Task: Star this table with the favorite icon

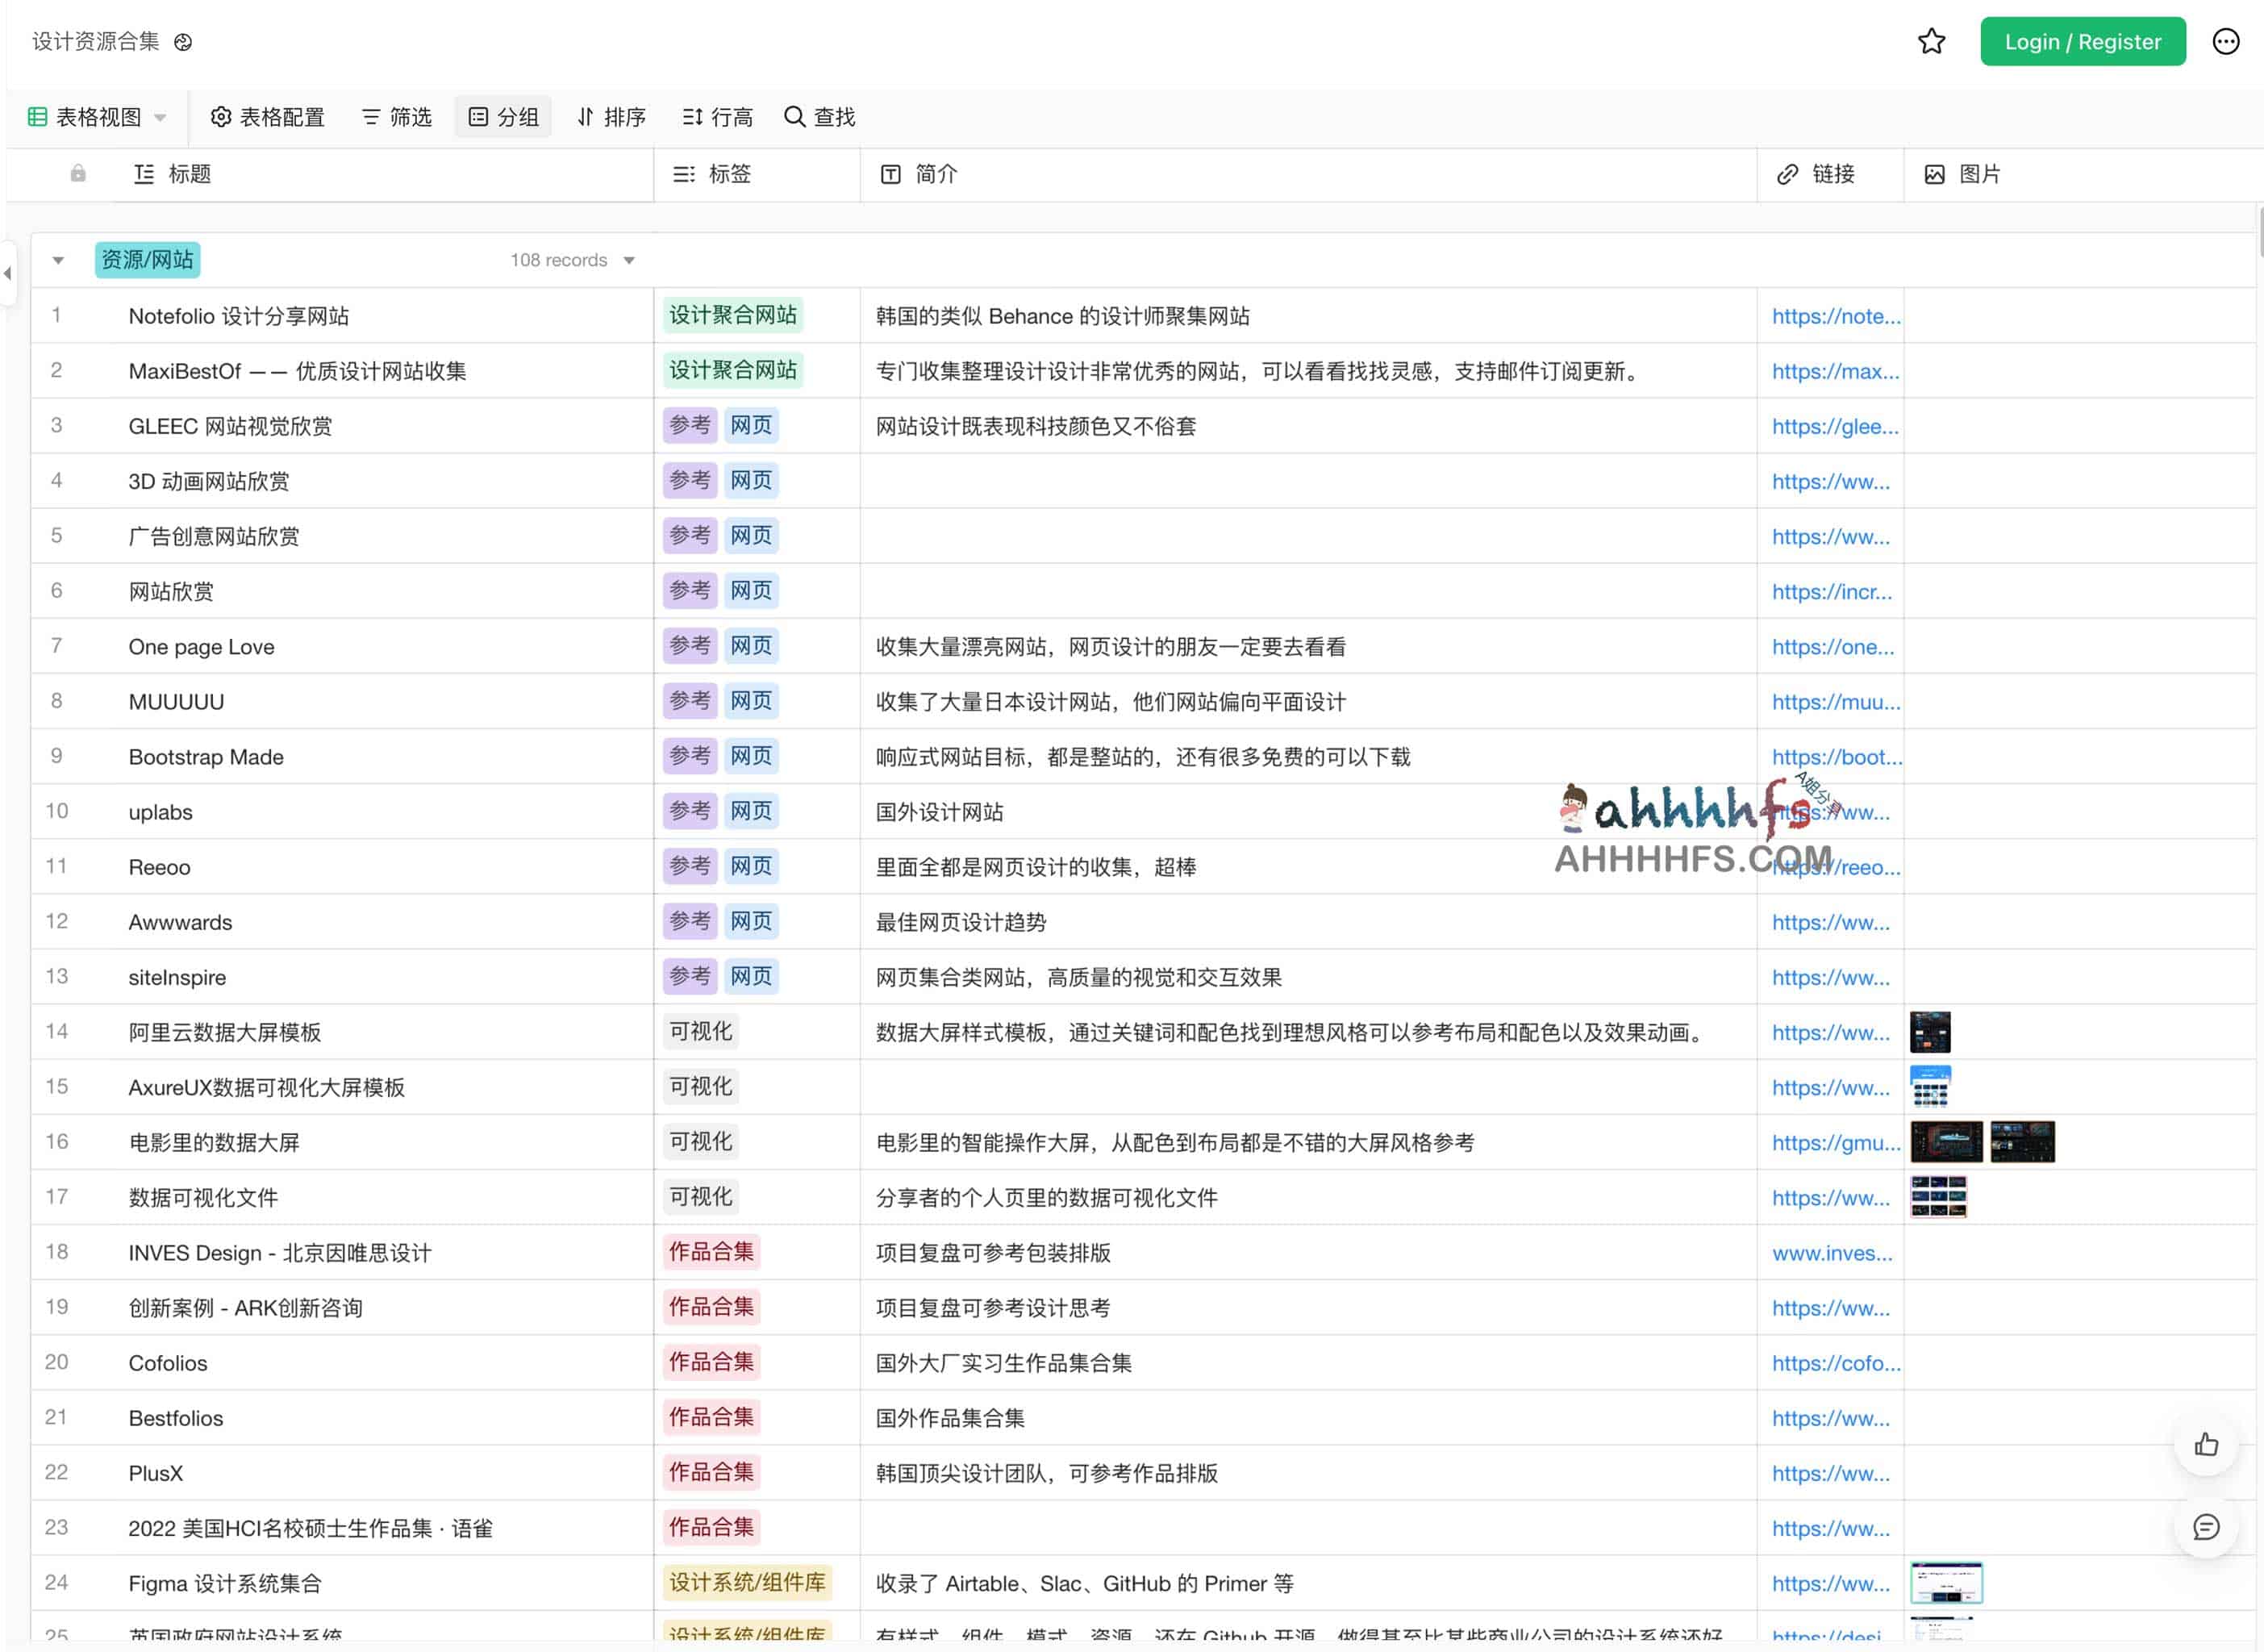Action: pyautogui.click(x=1931, y=42)
